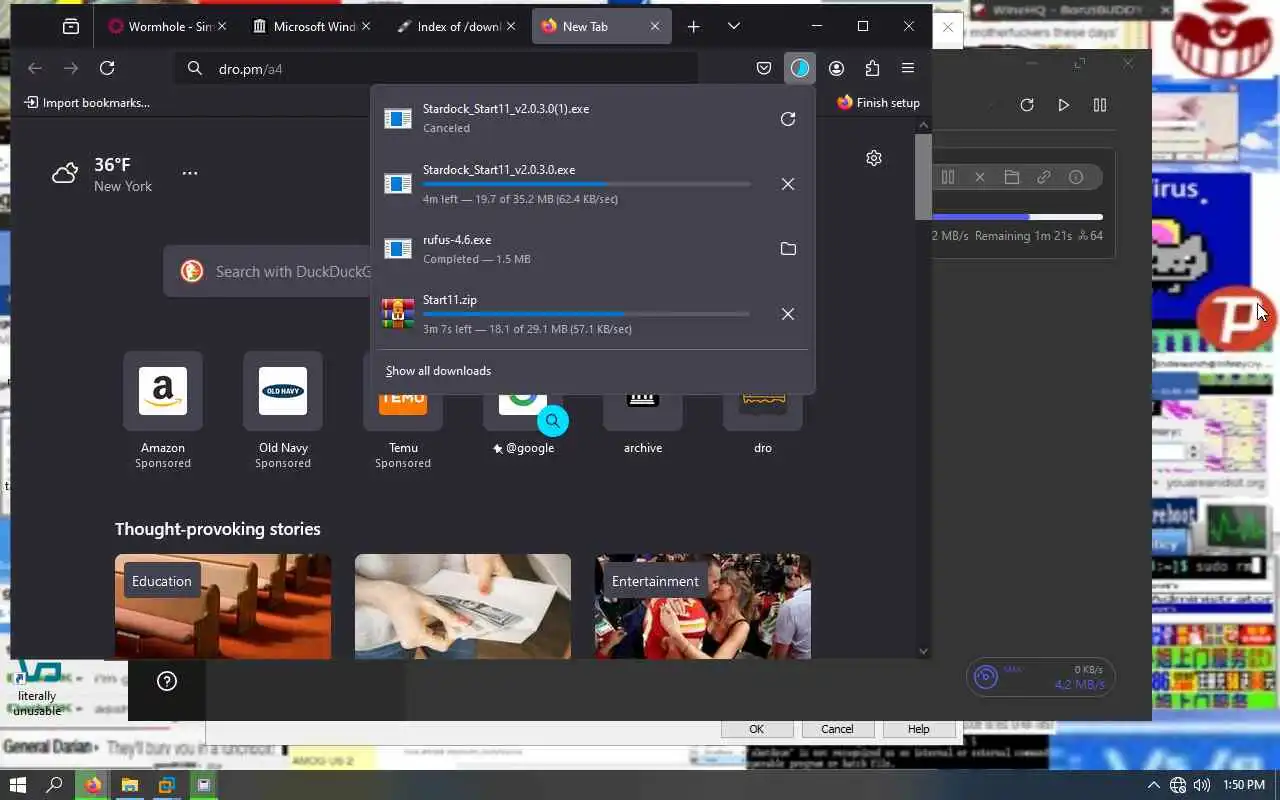Open the money envelope story card
This screenshot has width=1280, height=800.
coord(463,606)
